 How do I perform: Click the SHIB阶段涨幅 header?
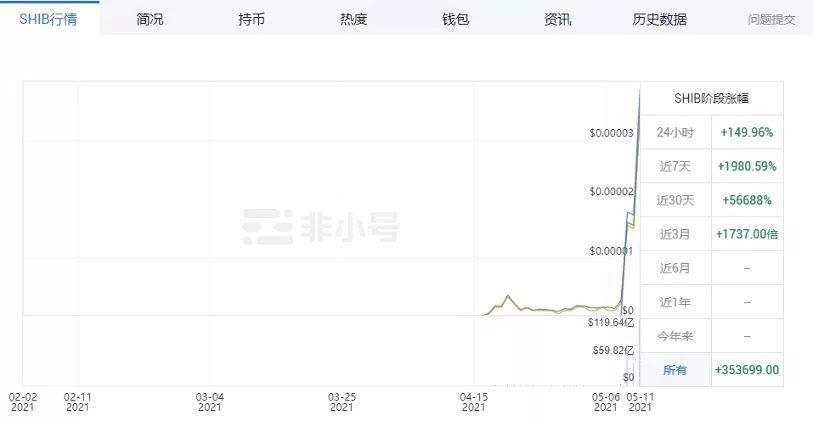(711, 99)
